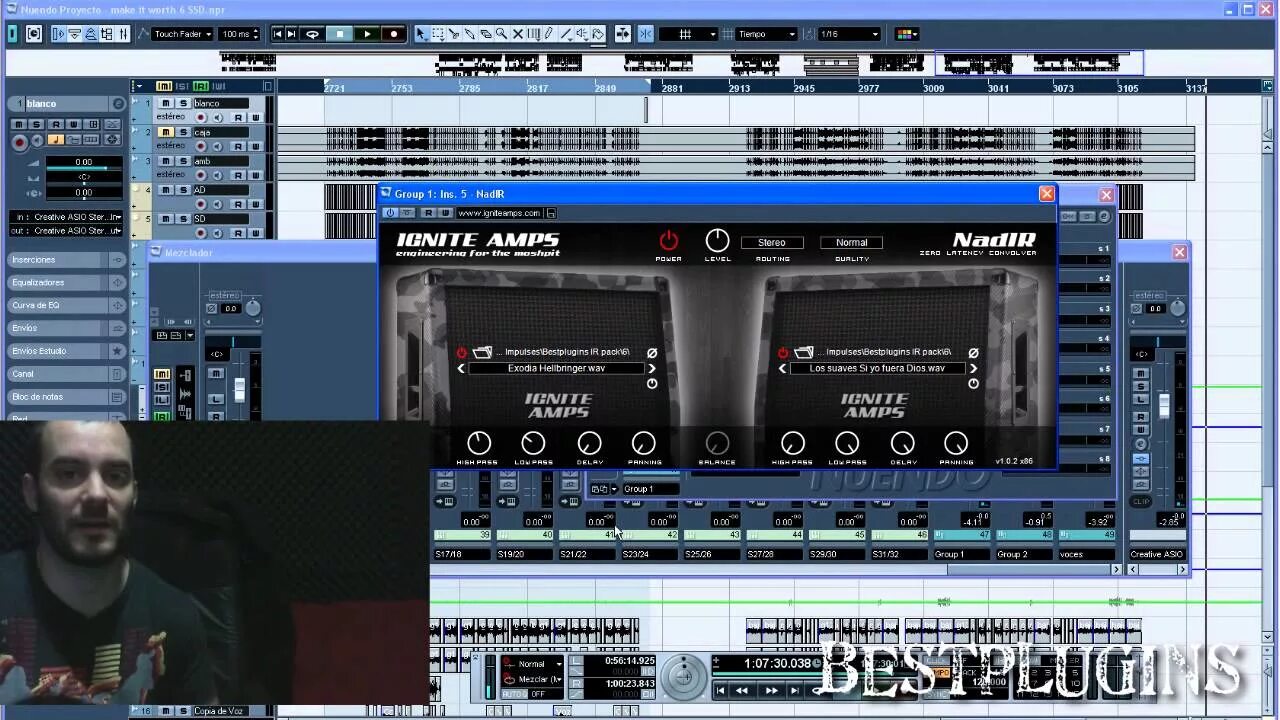Open the color palette selector in toolbar
This screenshot has height=720, width=1280.
point(906,34)
